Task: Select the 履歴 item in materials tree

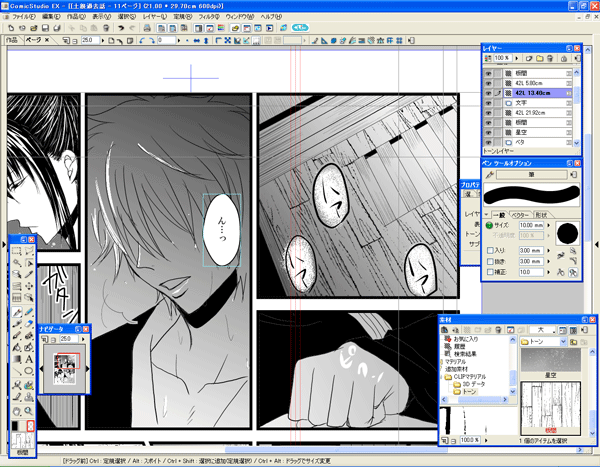Action: coord(459,346)
